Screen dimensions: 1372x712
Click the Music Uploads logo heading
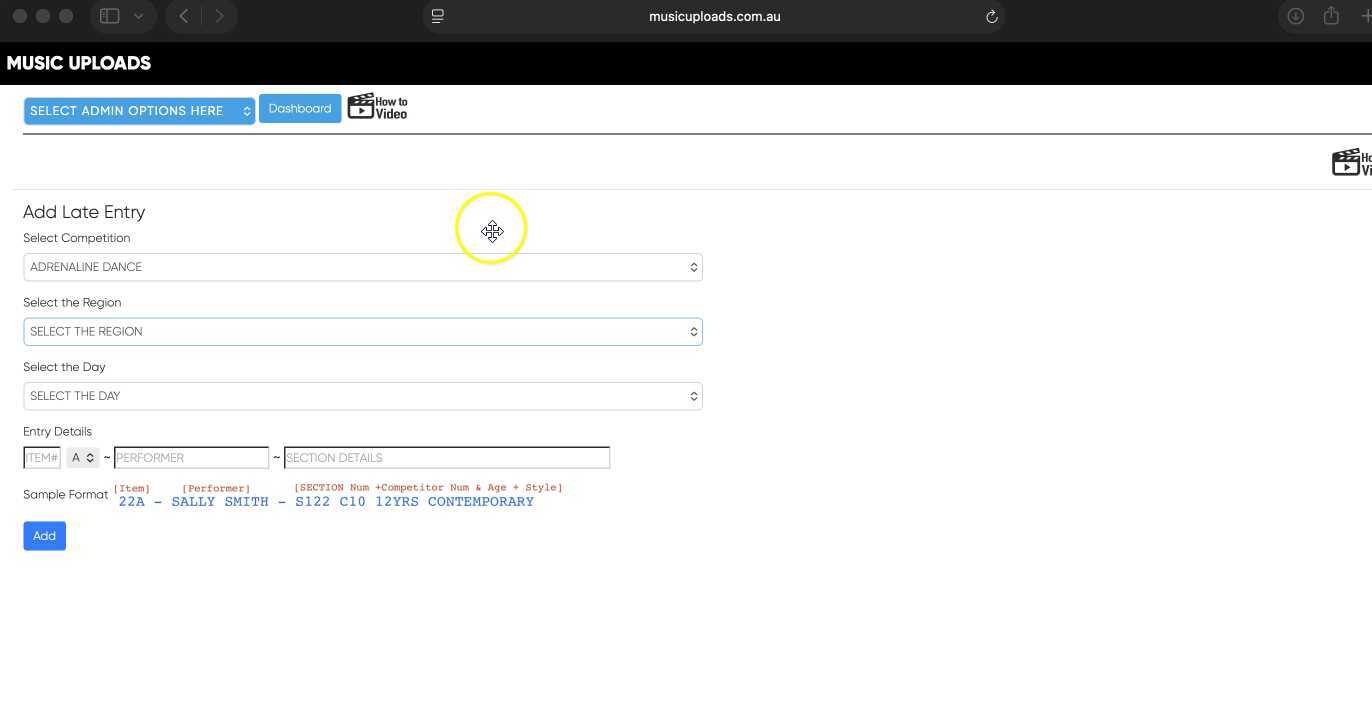[x=79, y=63]
